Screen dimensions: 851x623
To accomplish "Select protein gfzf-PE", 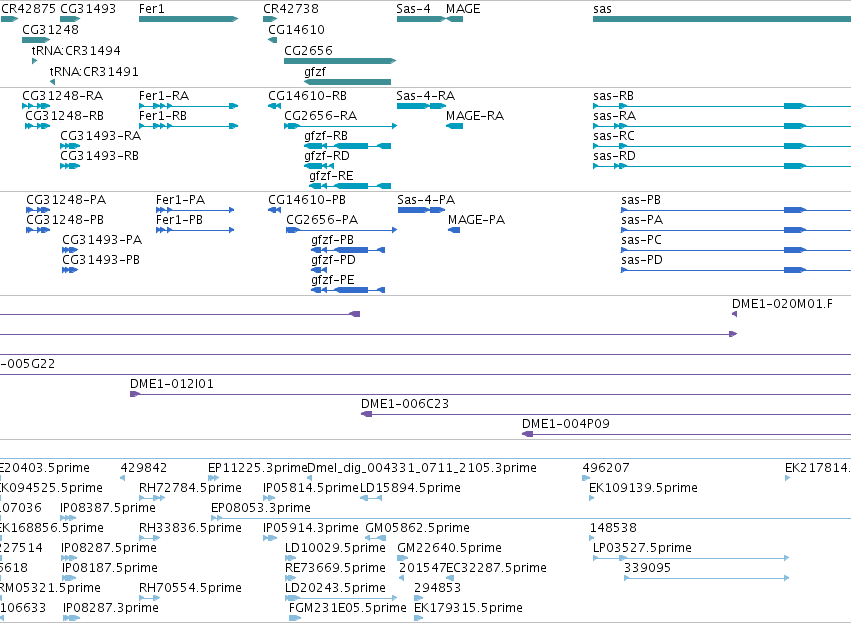I will [x=348, y=290].
